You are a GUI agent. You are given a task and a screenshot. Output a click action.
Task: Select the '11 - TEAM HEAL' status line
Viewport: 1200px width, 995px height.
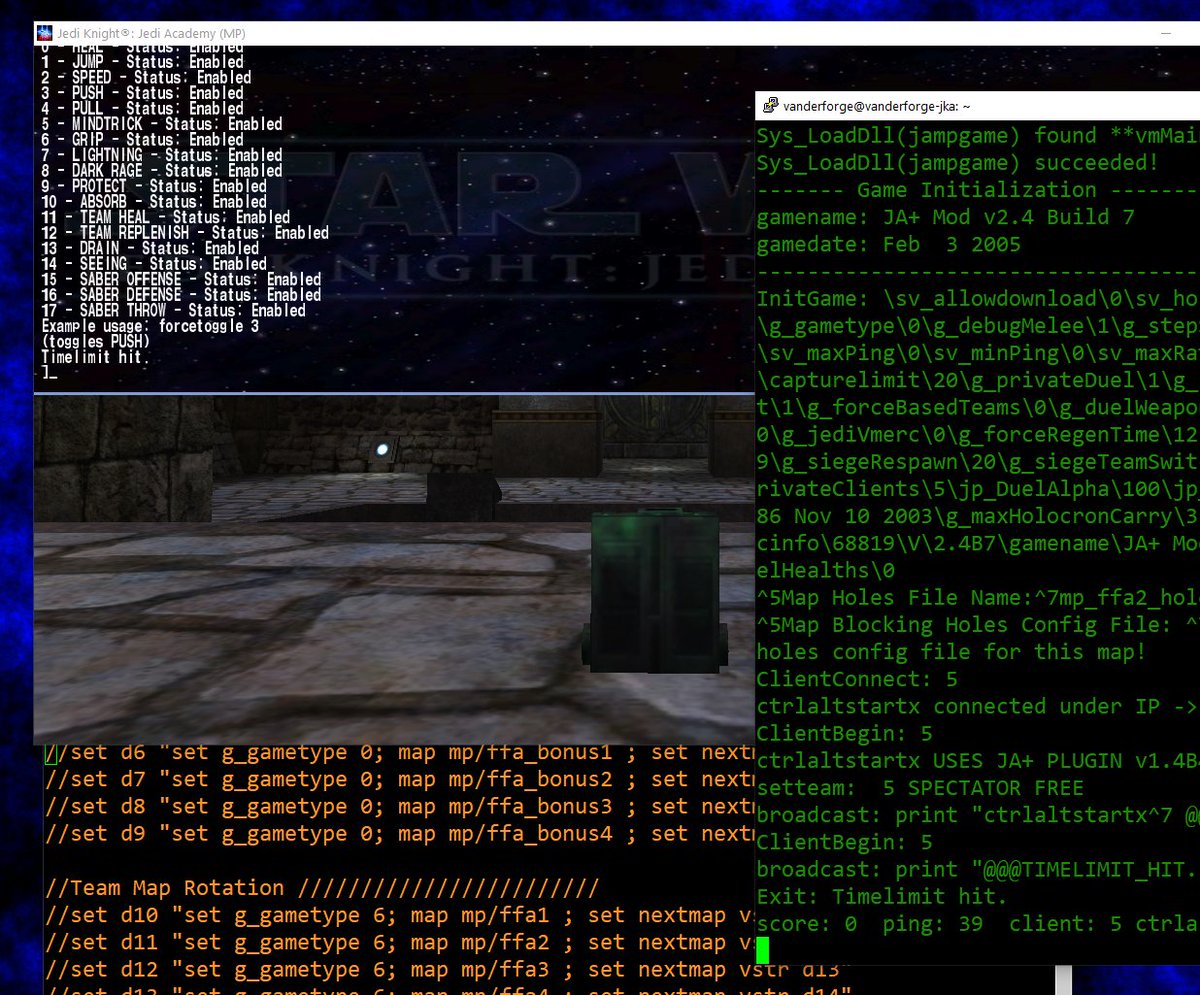(166, 217)
